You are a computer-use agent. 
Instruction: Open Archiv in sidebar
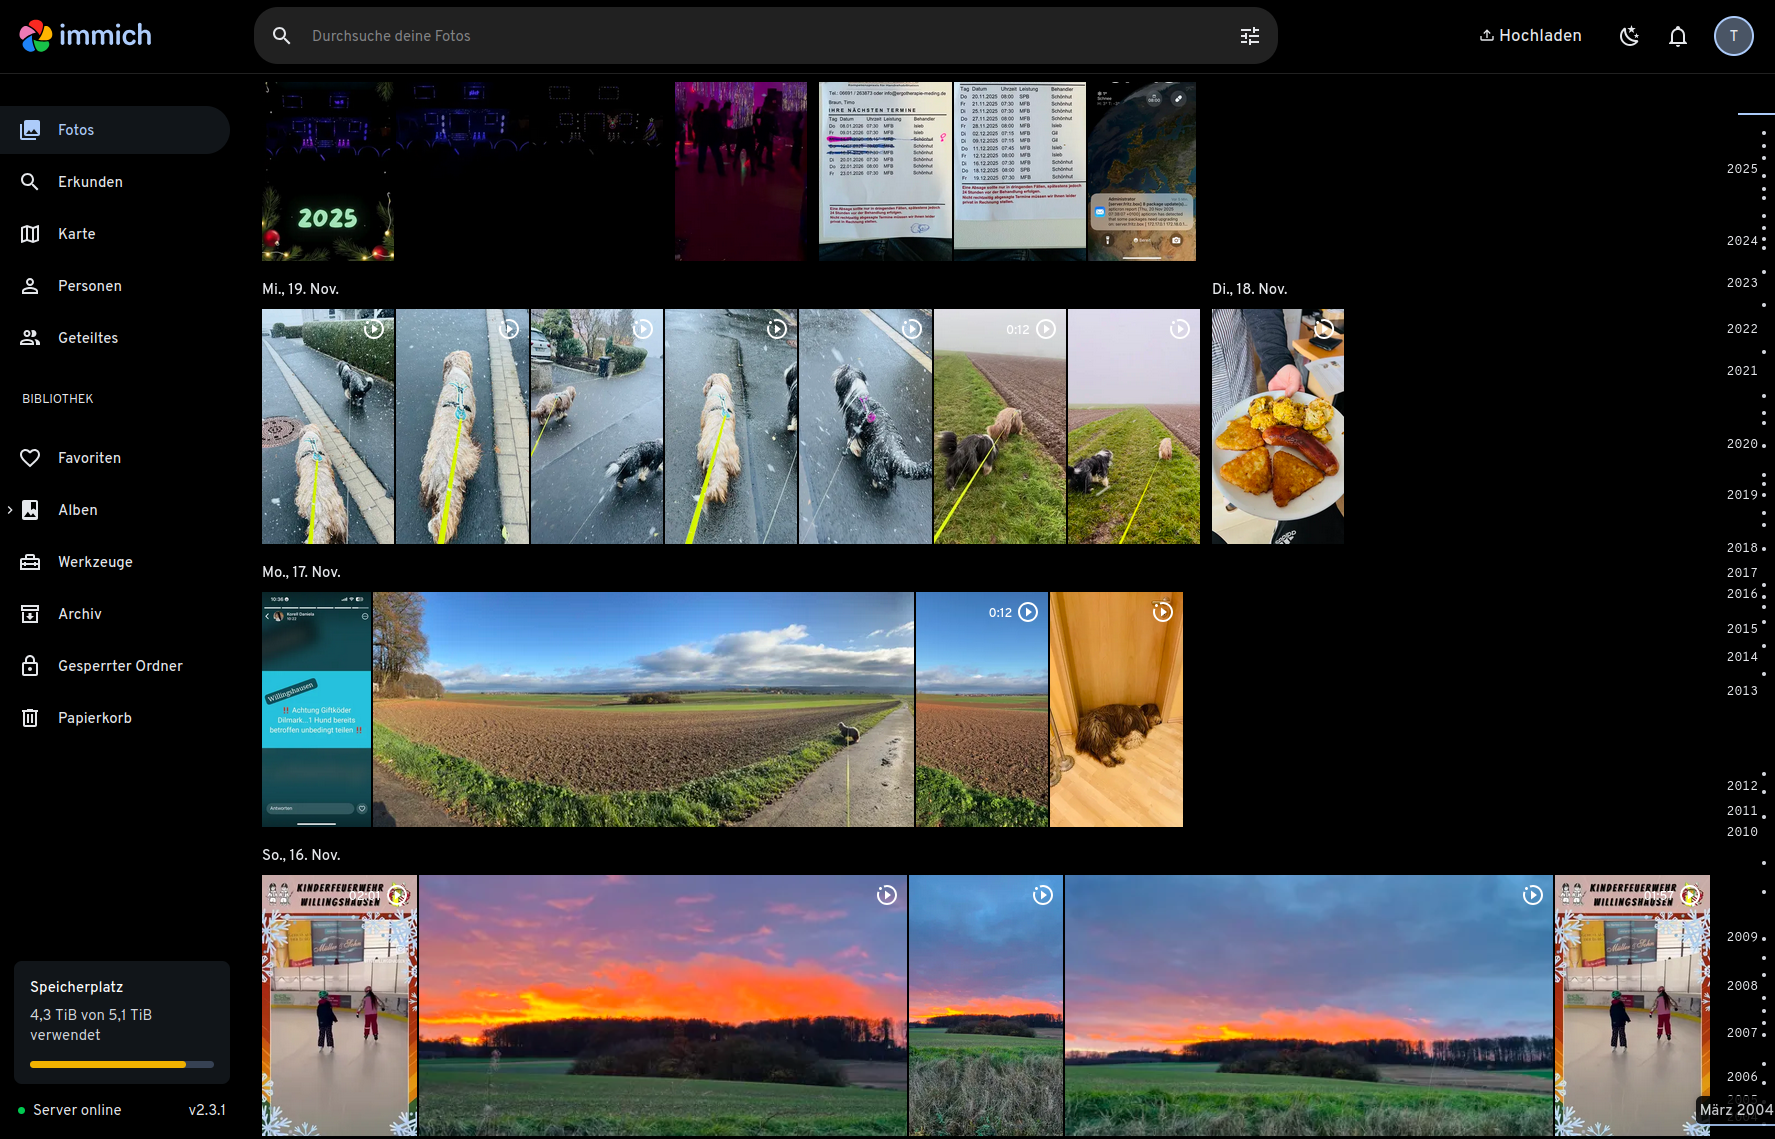[79, 614]
